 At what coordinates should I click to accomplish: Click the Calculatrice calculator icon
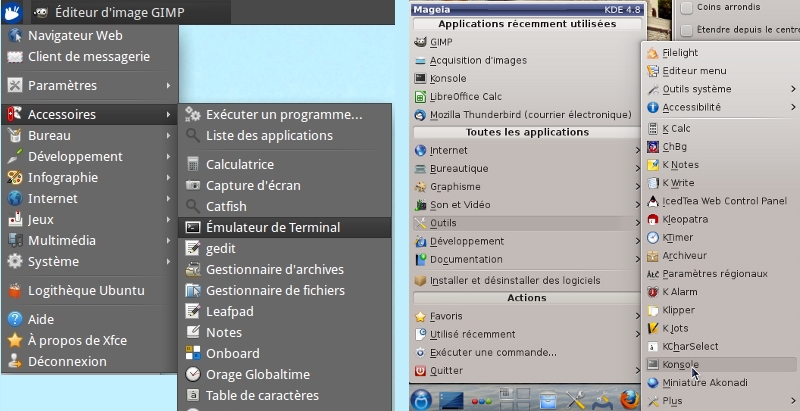point(193,164)
